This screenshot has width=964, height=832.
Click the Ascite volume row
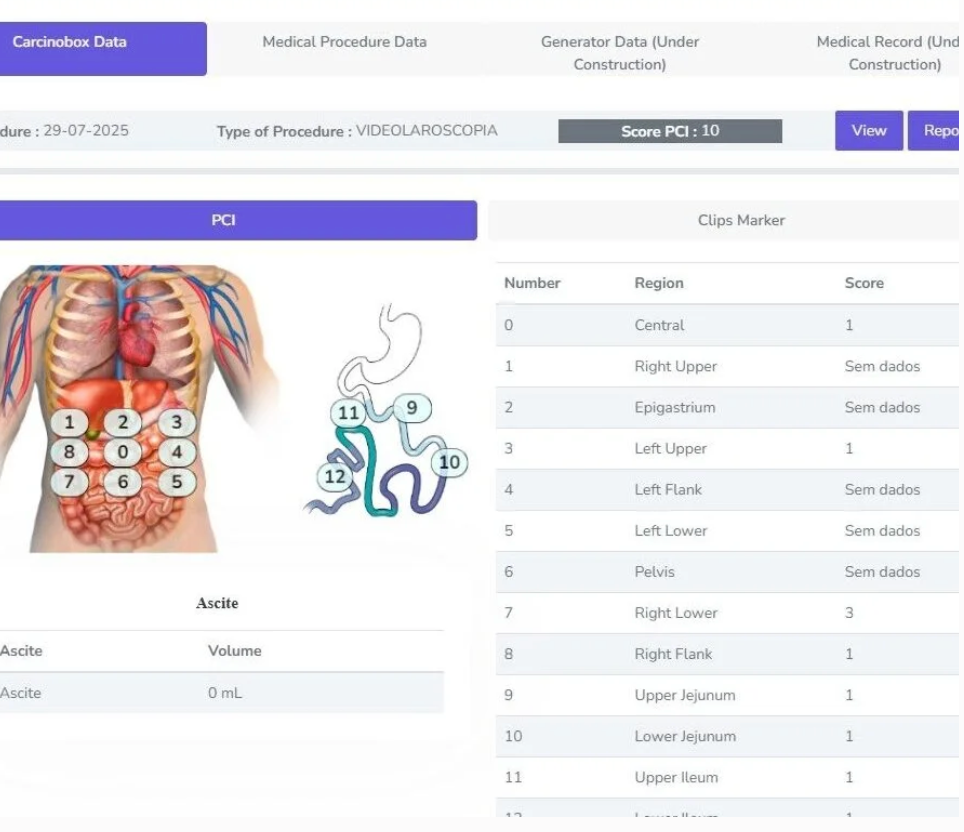[222, 693]
